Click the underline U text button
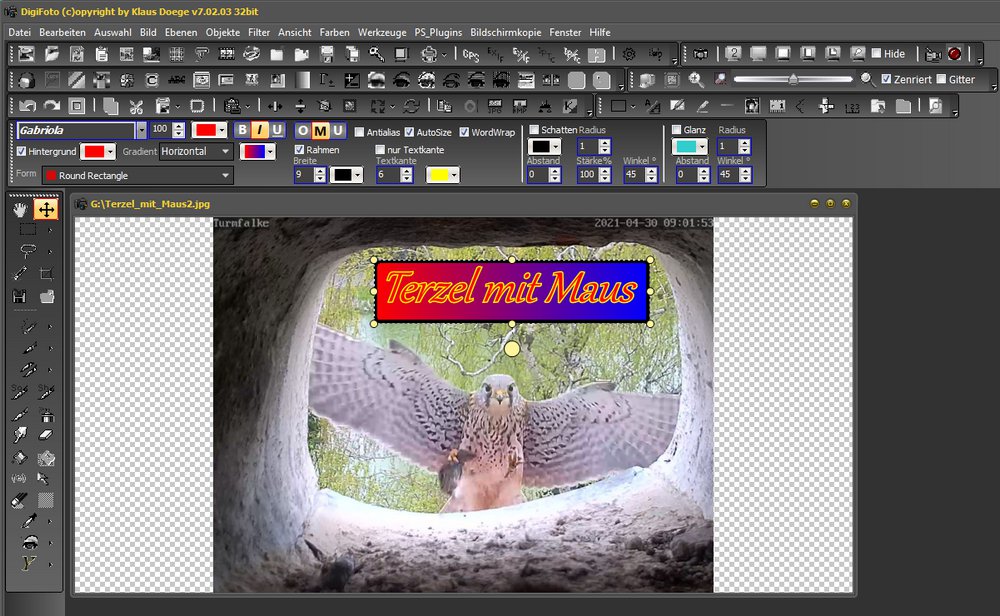This screenshot has height=616, width=1000. [x=277, y=130]
